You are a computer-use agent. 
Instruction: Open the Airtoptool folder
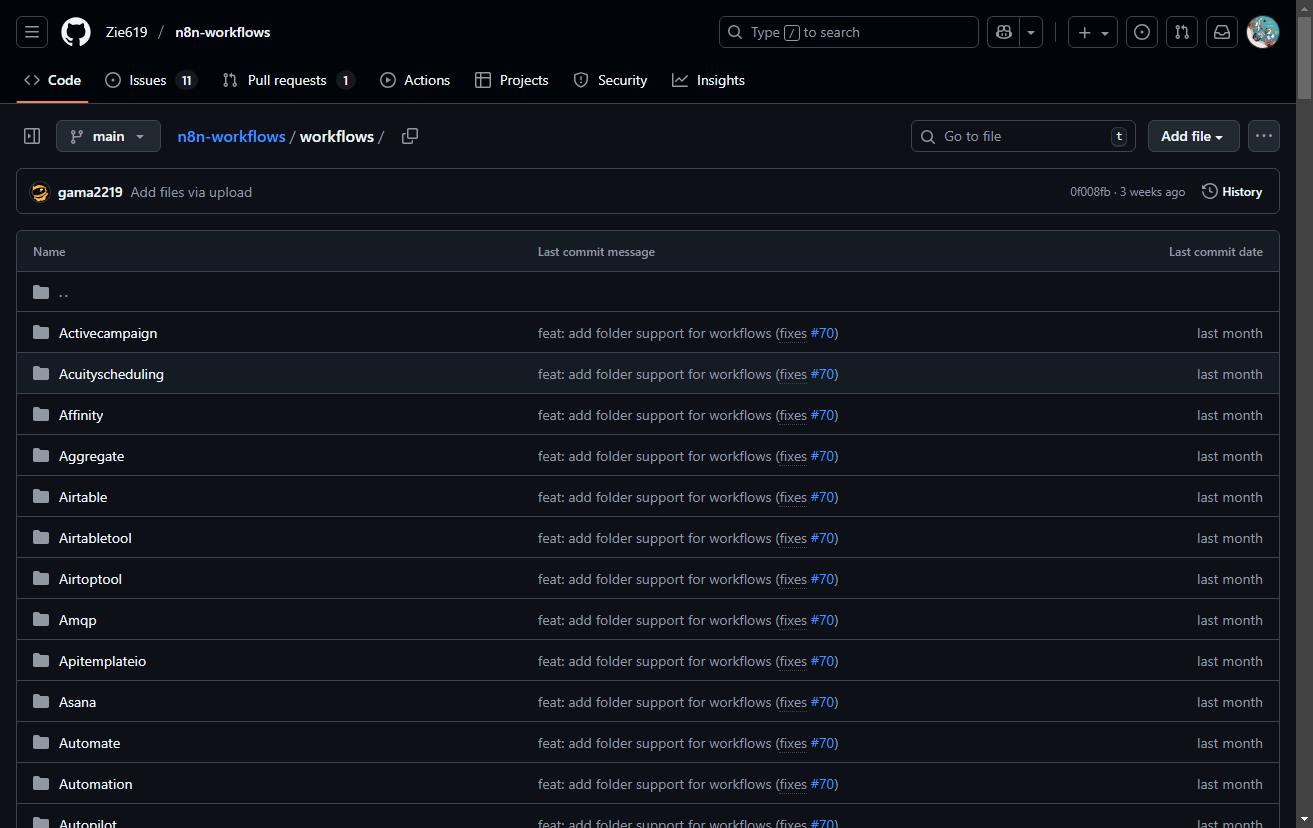click(x=90, y=579)
